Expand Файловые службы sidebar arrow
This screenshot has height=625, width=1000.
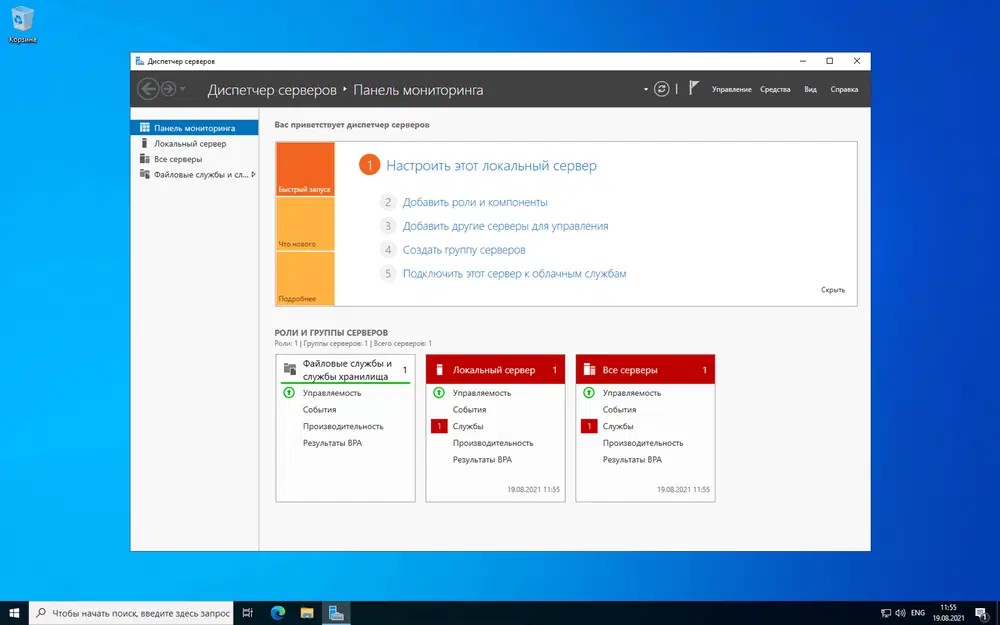253,174
